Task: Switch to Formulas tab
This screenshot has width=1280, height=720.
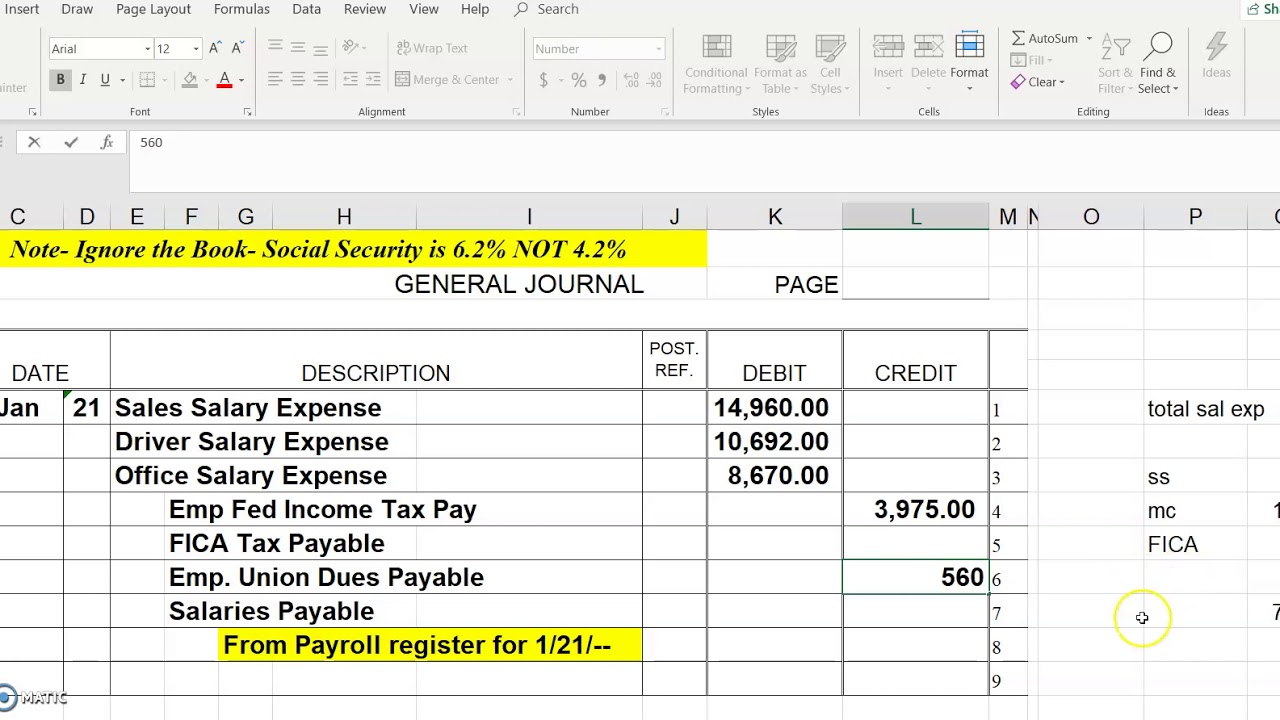Action: coord(241,9)
